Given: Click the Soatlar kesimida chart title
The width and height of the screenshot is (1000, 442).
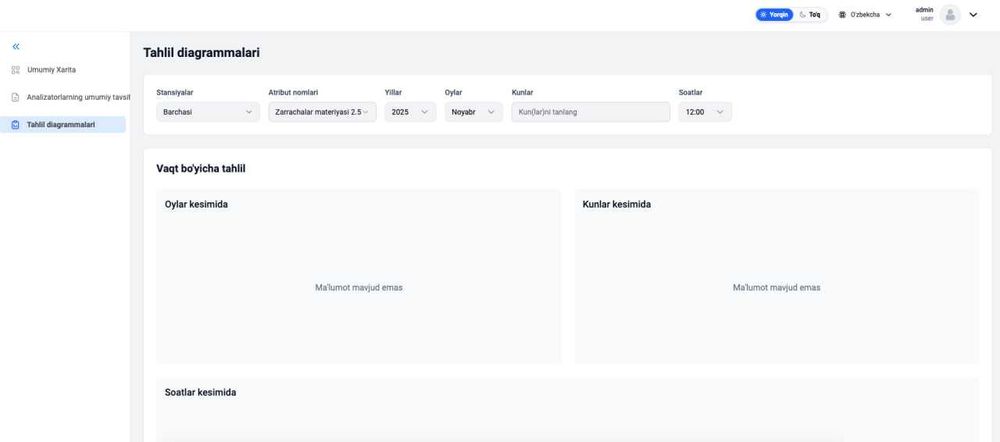Looking at the screenshot, I should coord(200,392).
